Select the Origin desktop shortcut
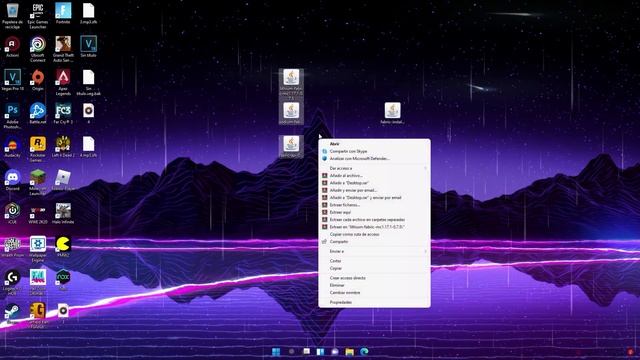640x360 pixels. coord(38,80)
